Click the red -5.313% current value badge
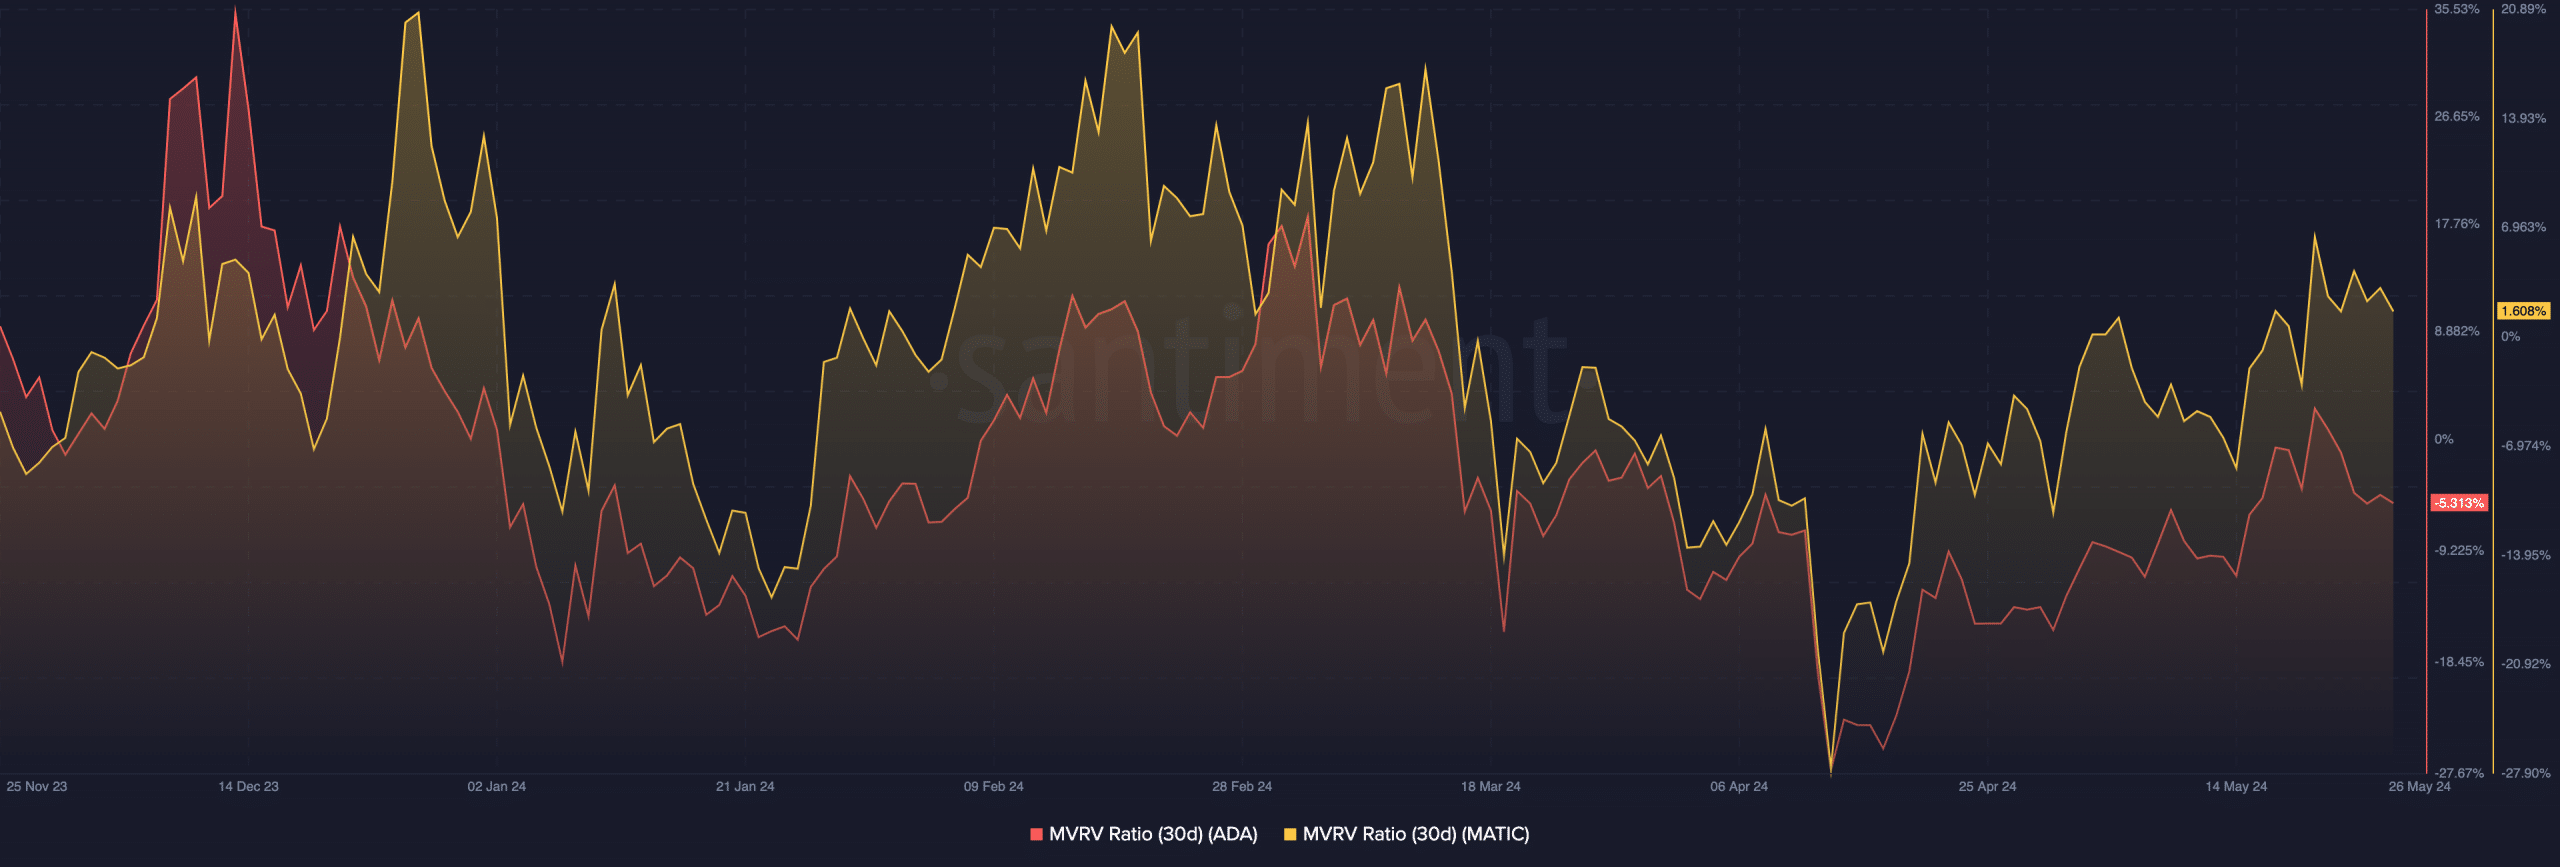The image size is (2560, 867). coord(2459,503)
